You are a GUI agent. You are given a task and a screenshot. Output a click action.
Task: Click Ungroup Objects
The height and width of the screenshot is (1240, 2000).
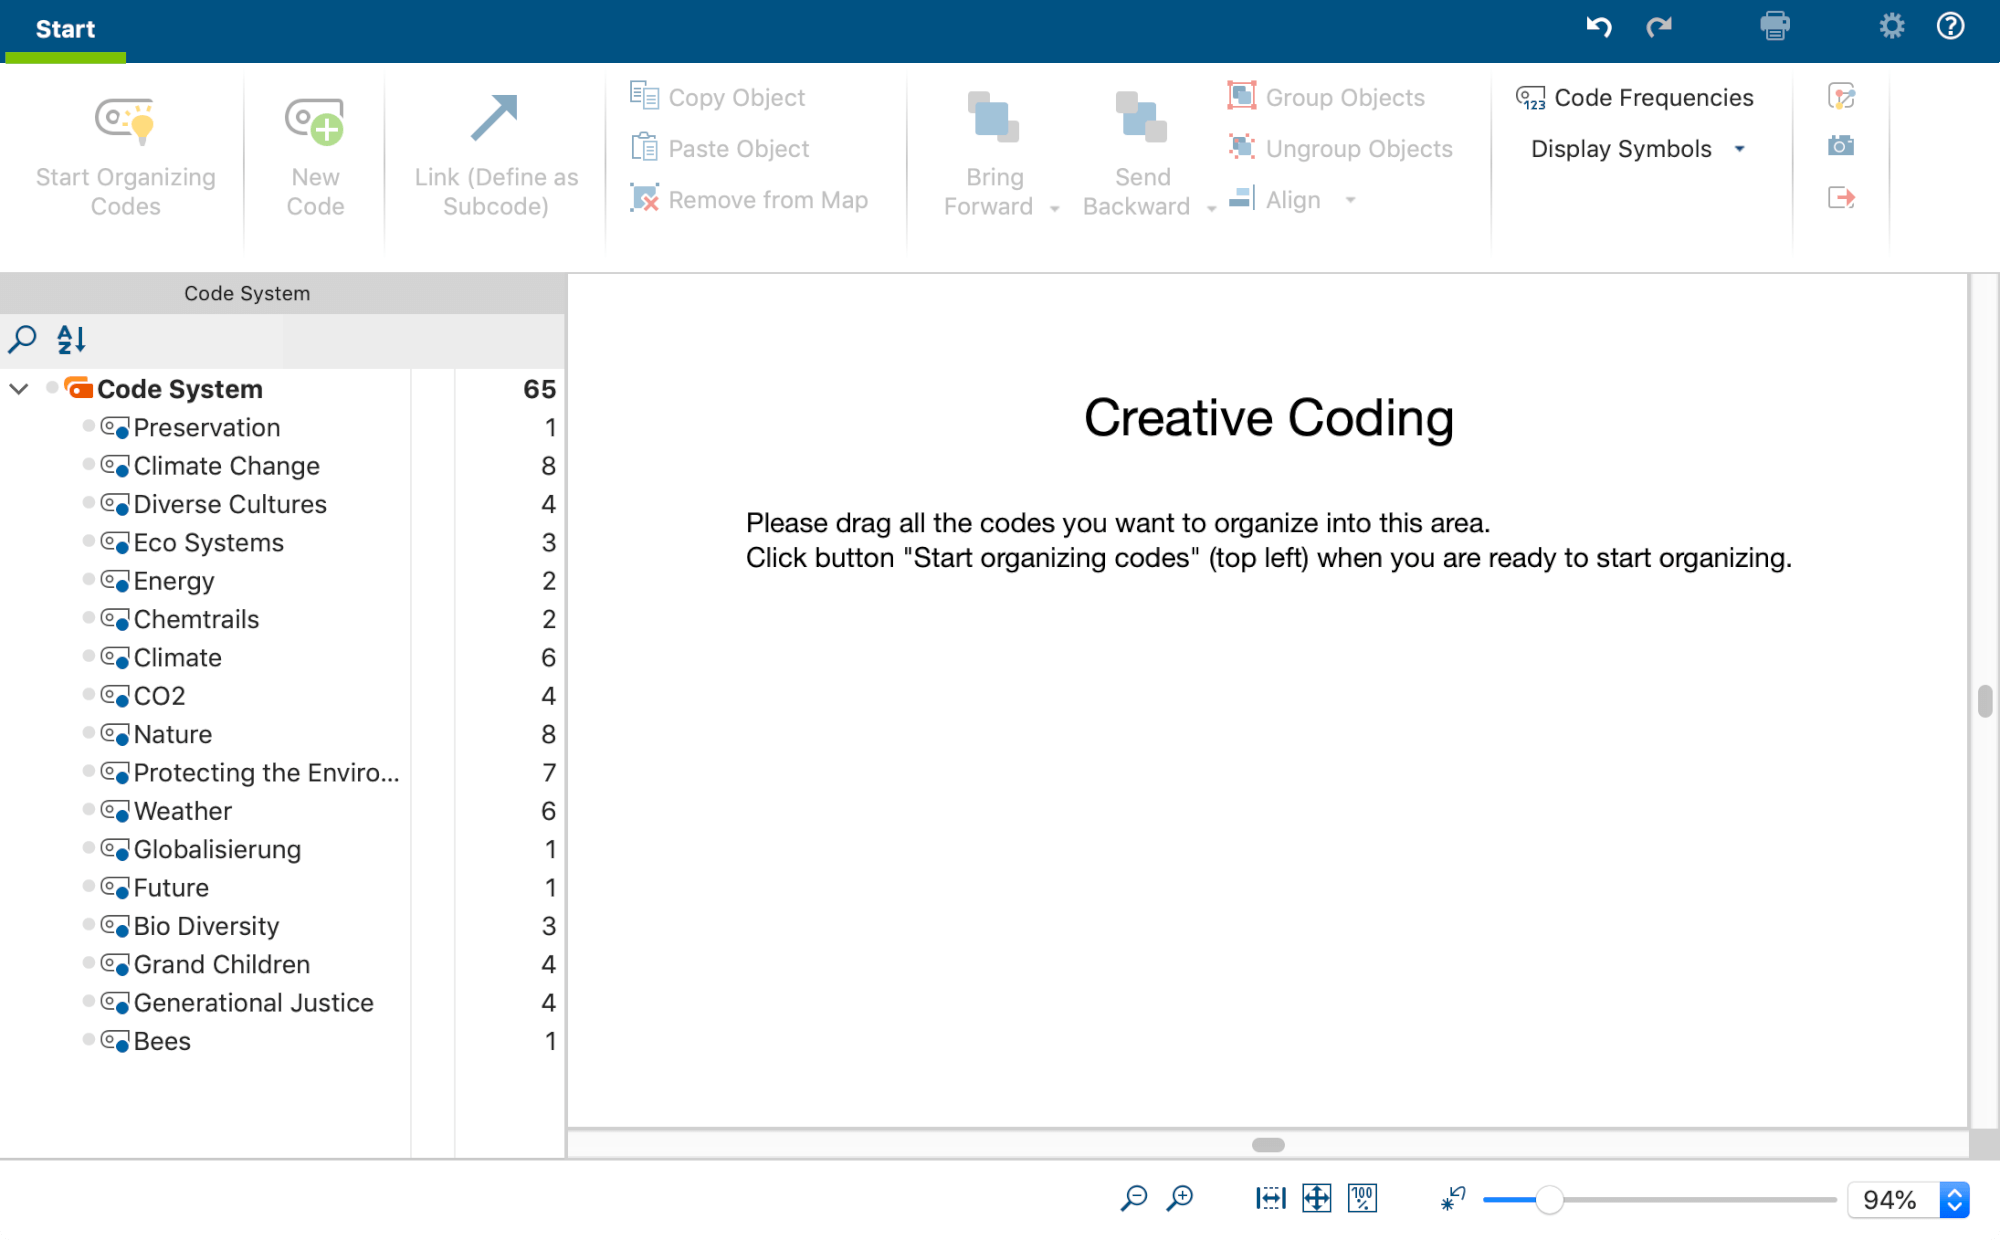tap(1340, 148)
